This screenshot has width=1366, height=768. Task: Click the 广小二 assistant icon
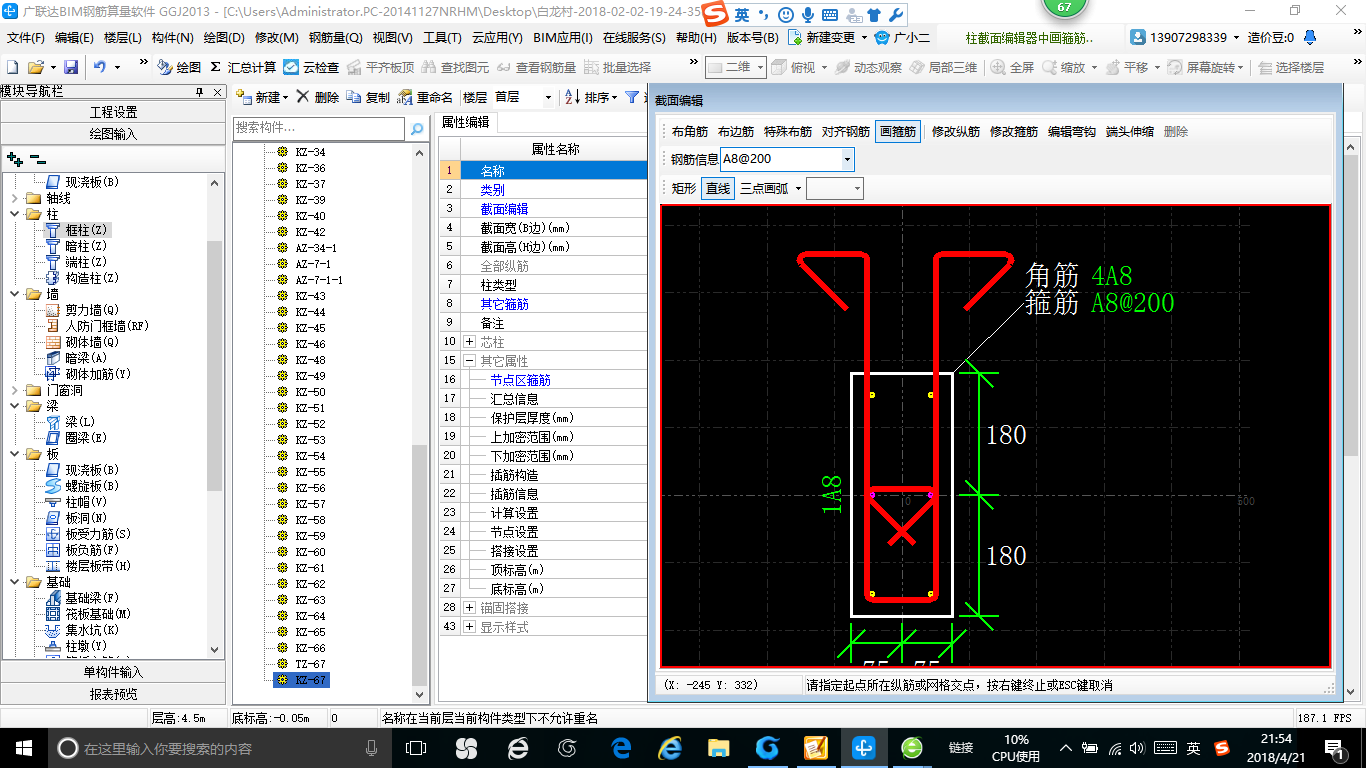point(903,38)
